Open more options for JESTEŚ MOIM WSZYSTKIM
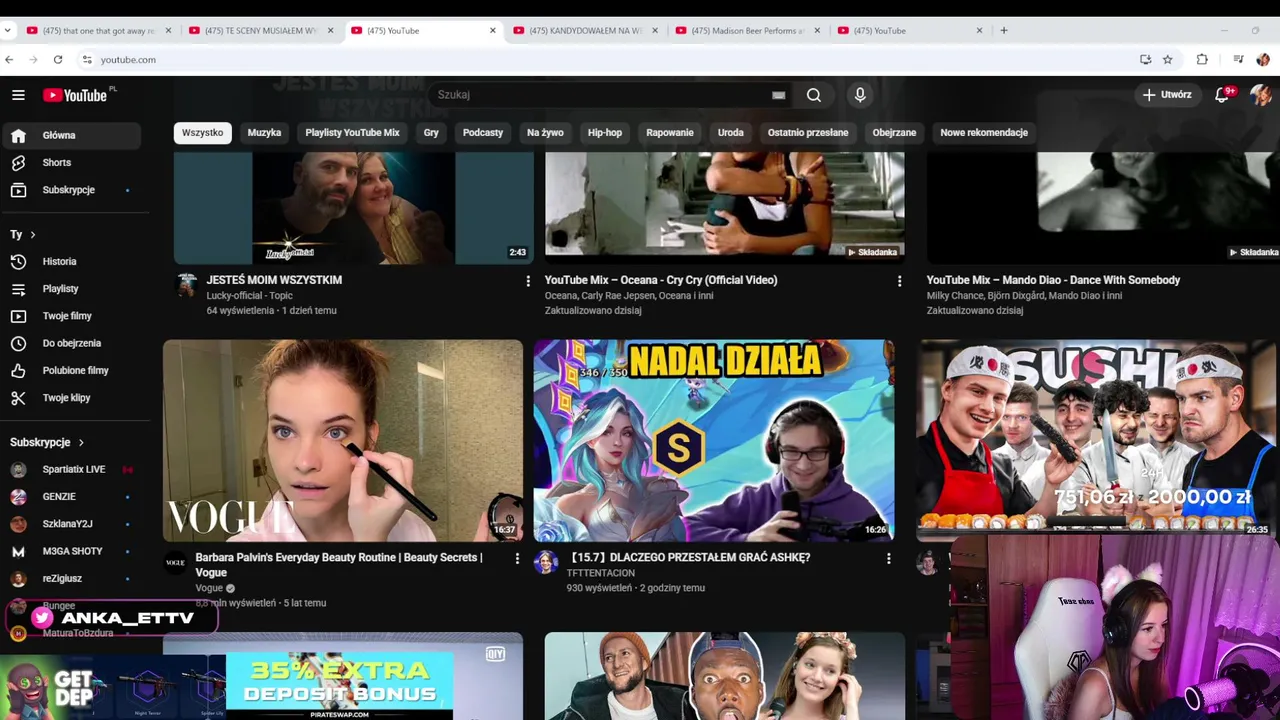 [x=528, y=281]
